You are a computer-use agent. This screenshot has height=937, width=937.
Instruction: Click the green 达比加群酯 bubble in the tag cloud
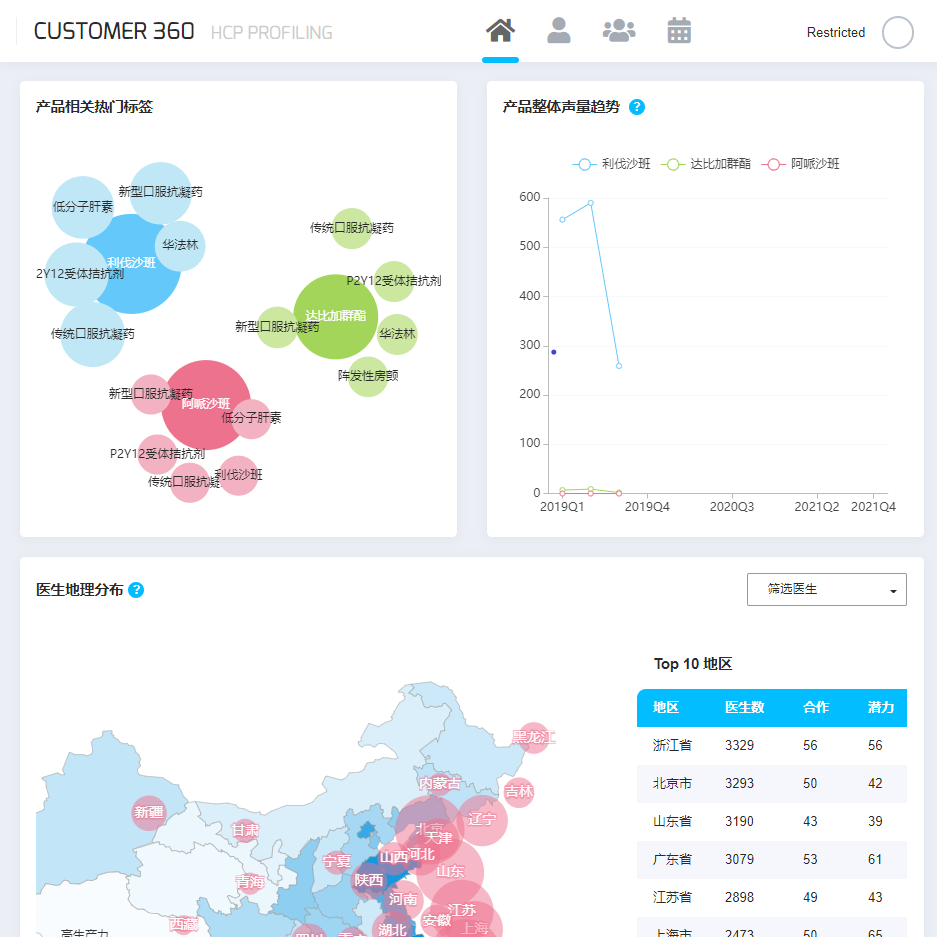337,317
